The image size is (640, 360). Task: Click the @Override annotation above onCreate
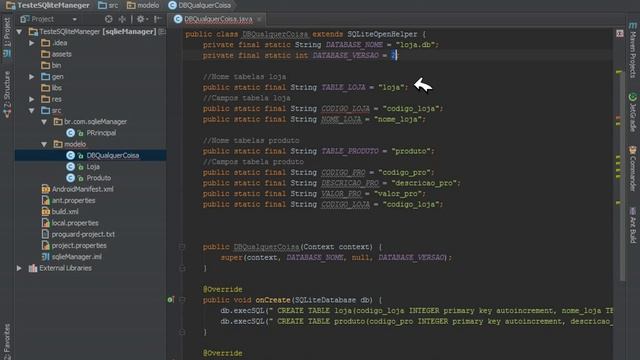[x=222, y=289]
